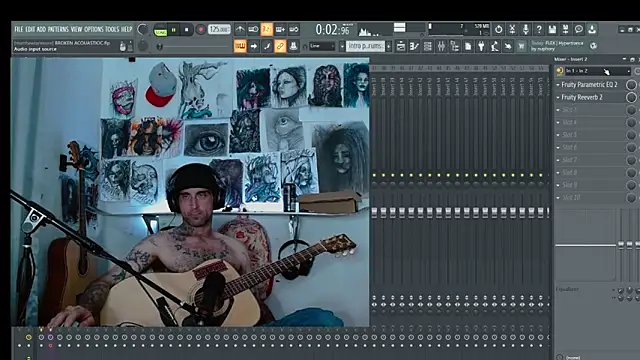Toggle the link/chain snap button

[280, 46]
